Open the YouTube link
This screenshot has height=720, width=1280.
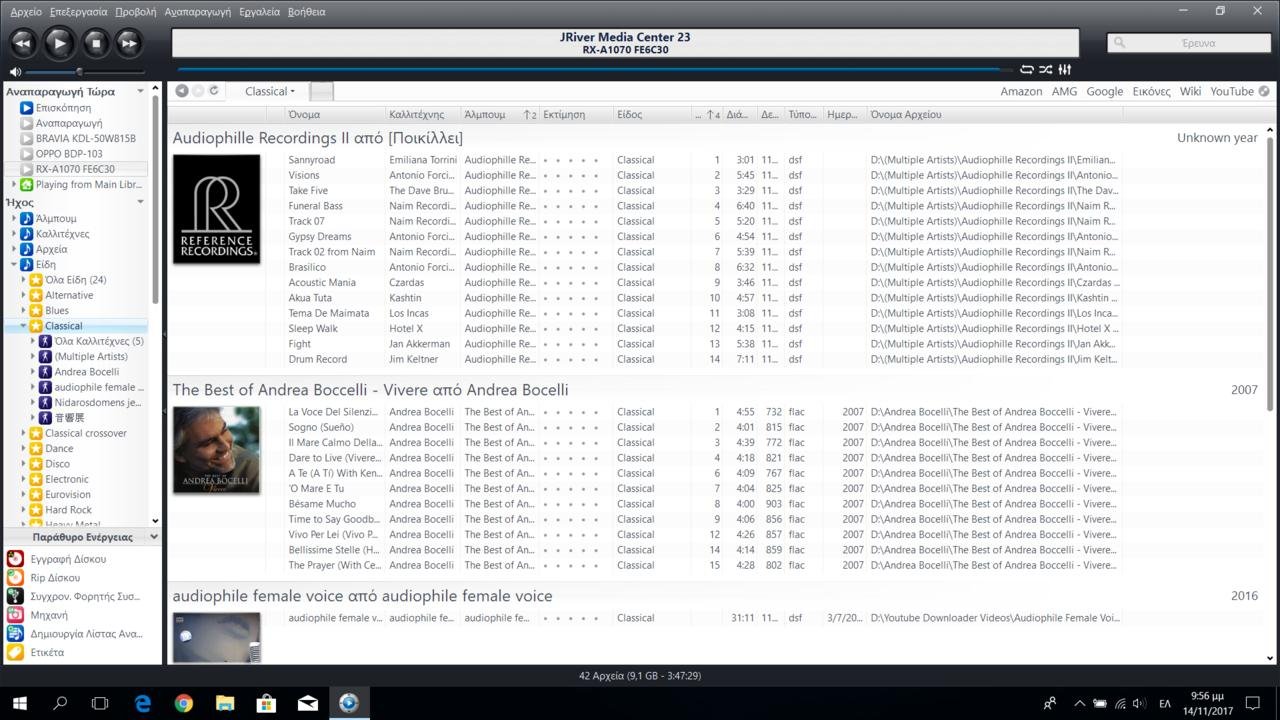pos(1232,91)
